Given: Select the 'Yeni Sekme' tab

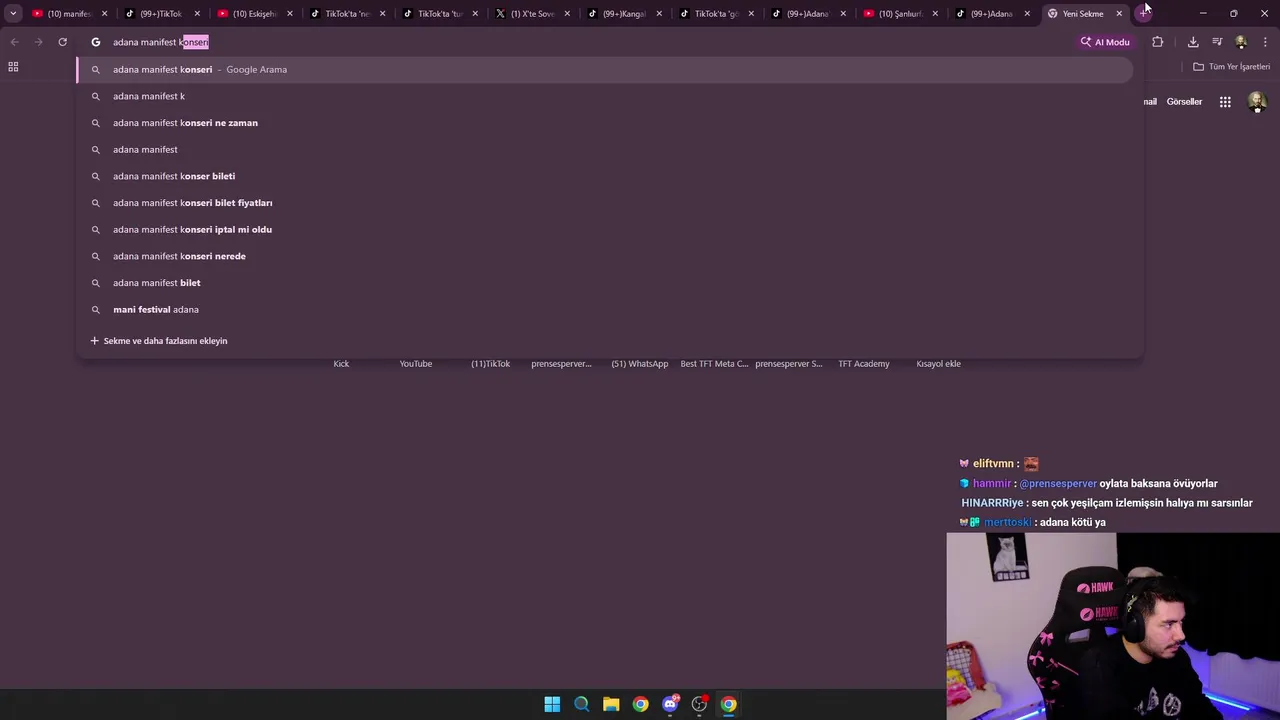Looking at the screenshot, I should click(1083, 14).
